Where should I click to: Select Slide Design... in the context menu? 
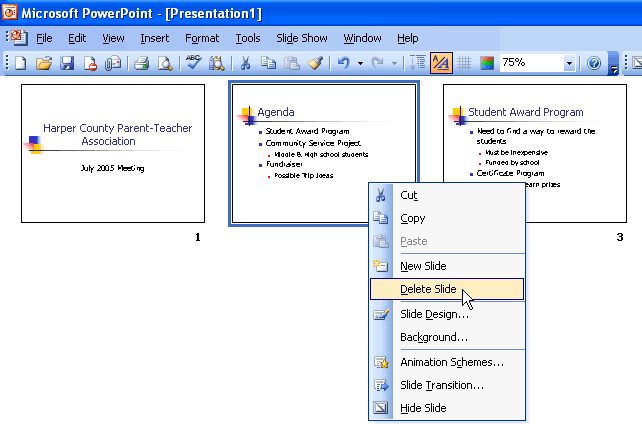pyautogui.click(x=434, y=314)
